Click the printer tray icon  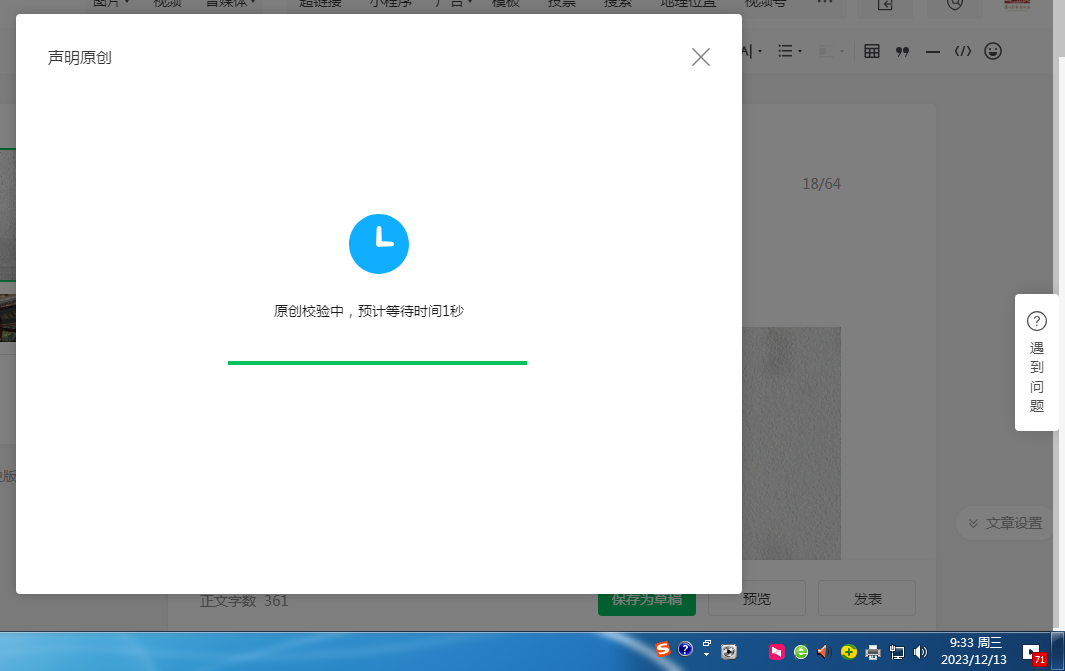click(x=873, y=653)
